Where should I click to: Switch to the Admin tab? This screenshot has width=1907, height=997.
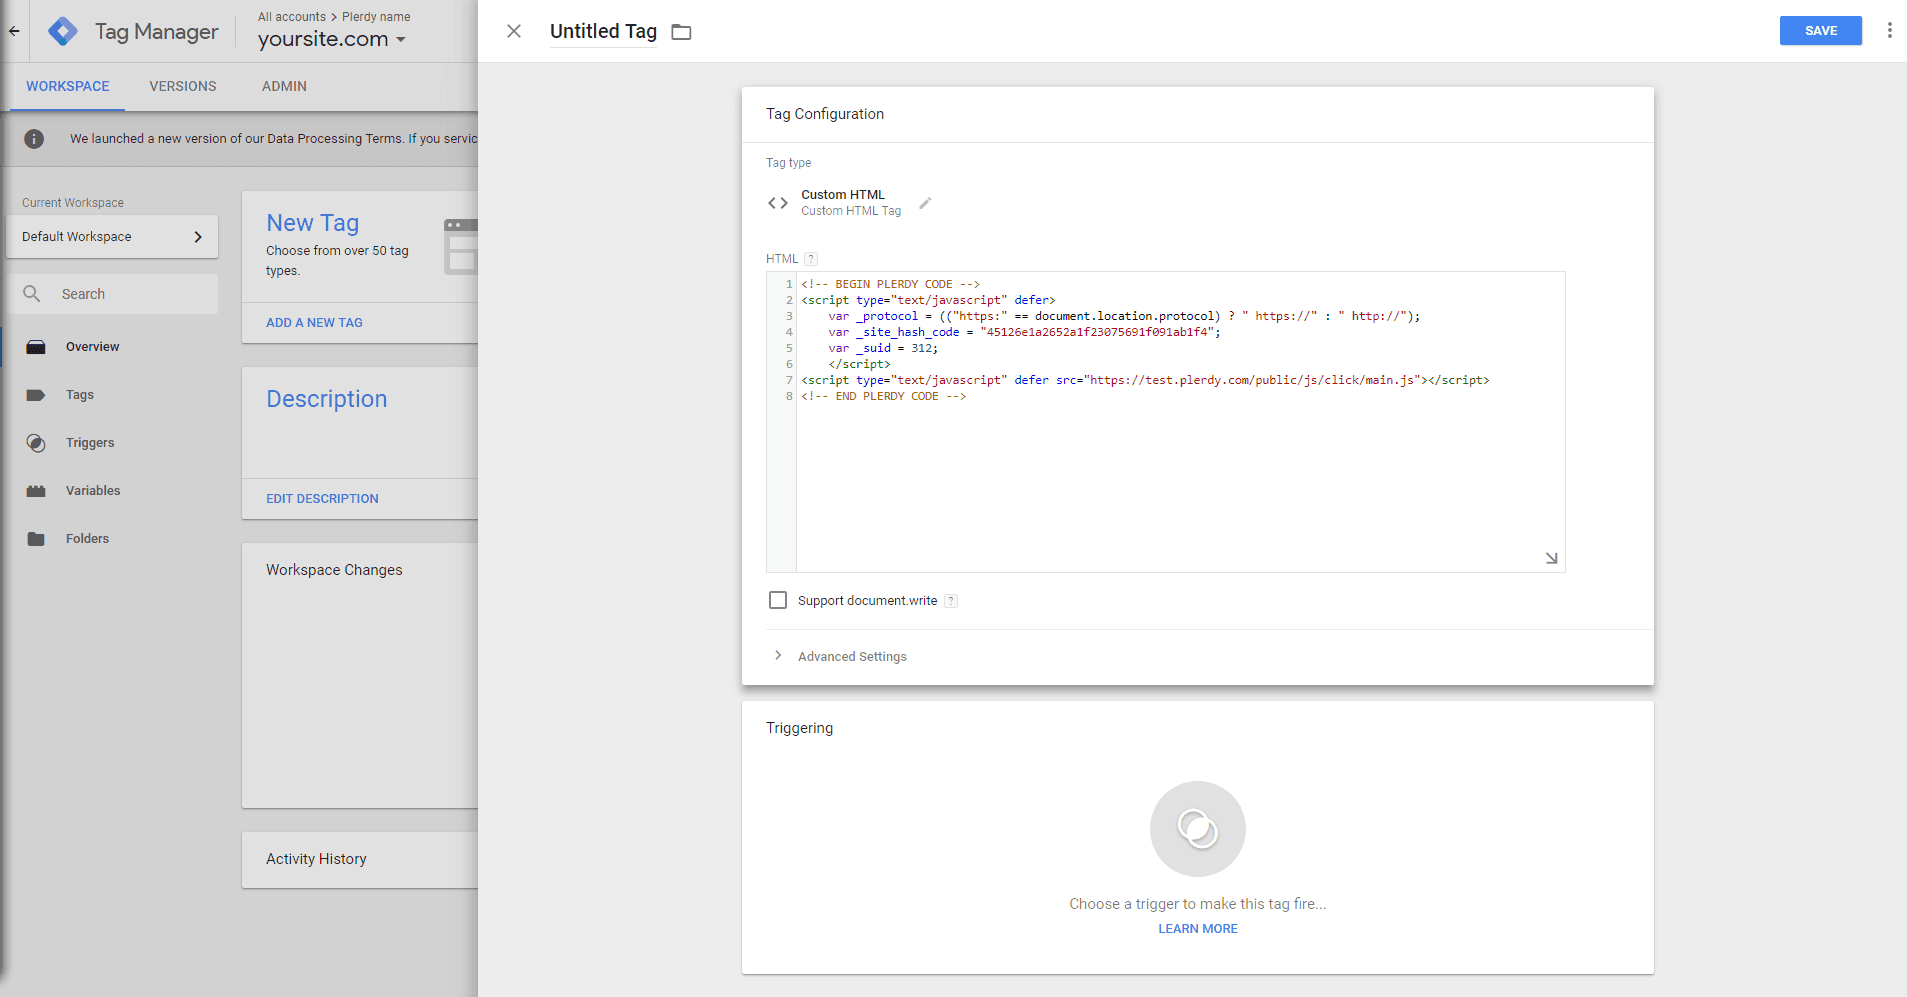[x=284, y=86]
